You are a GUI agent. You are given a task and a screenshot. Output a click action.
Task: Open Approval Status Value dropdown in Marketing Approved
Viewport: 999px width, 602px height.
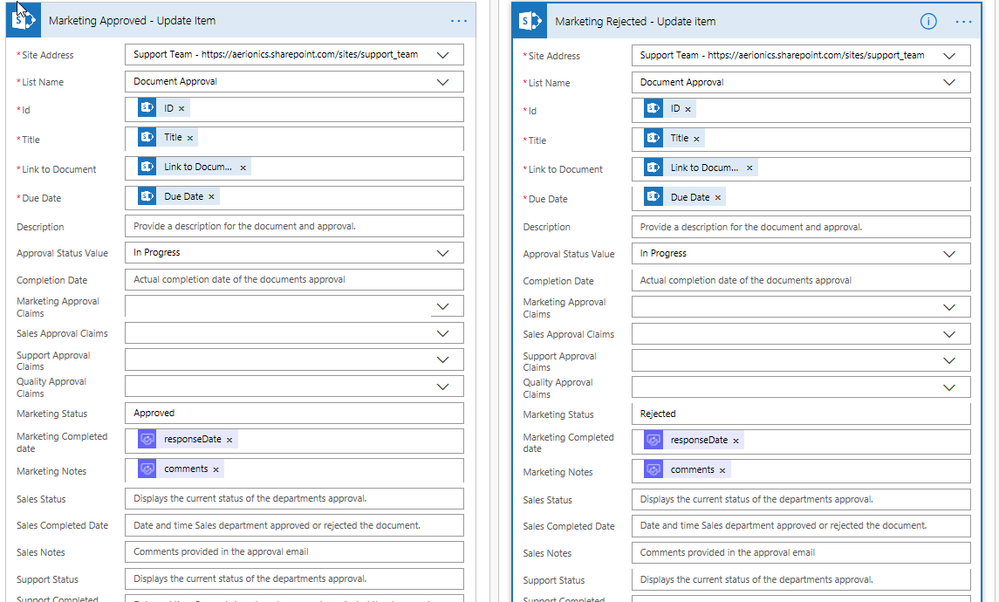pos(443,253)
